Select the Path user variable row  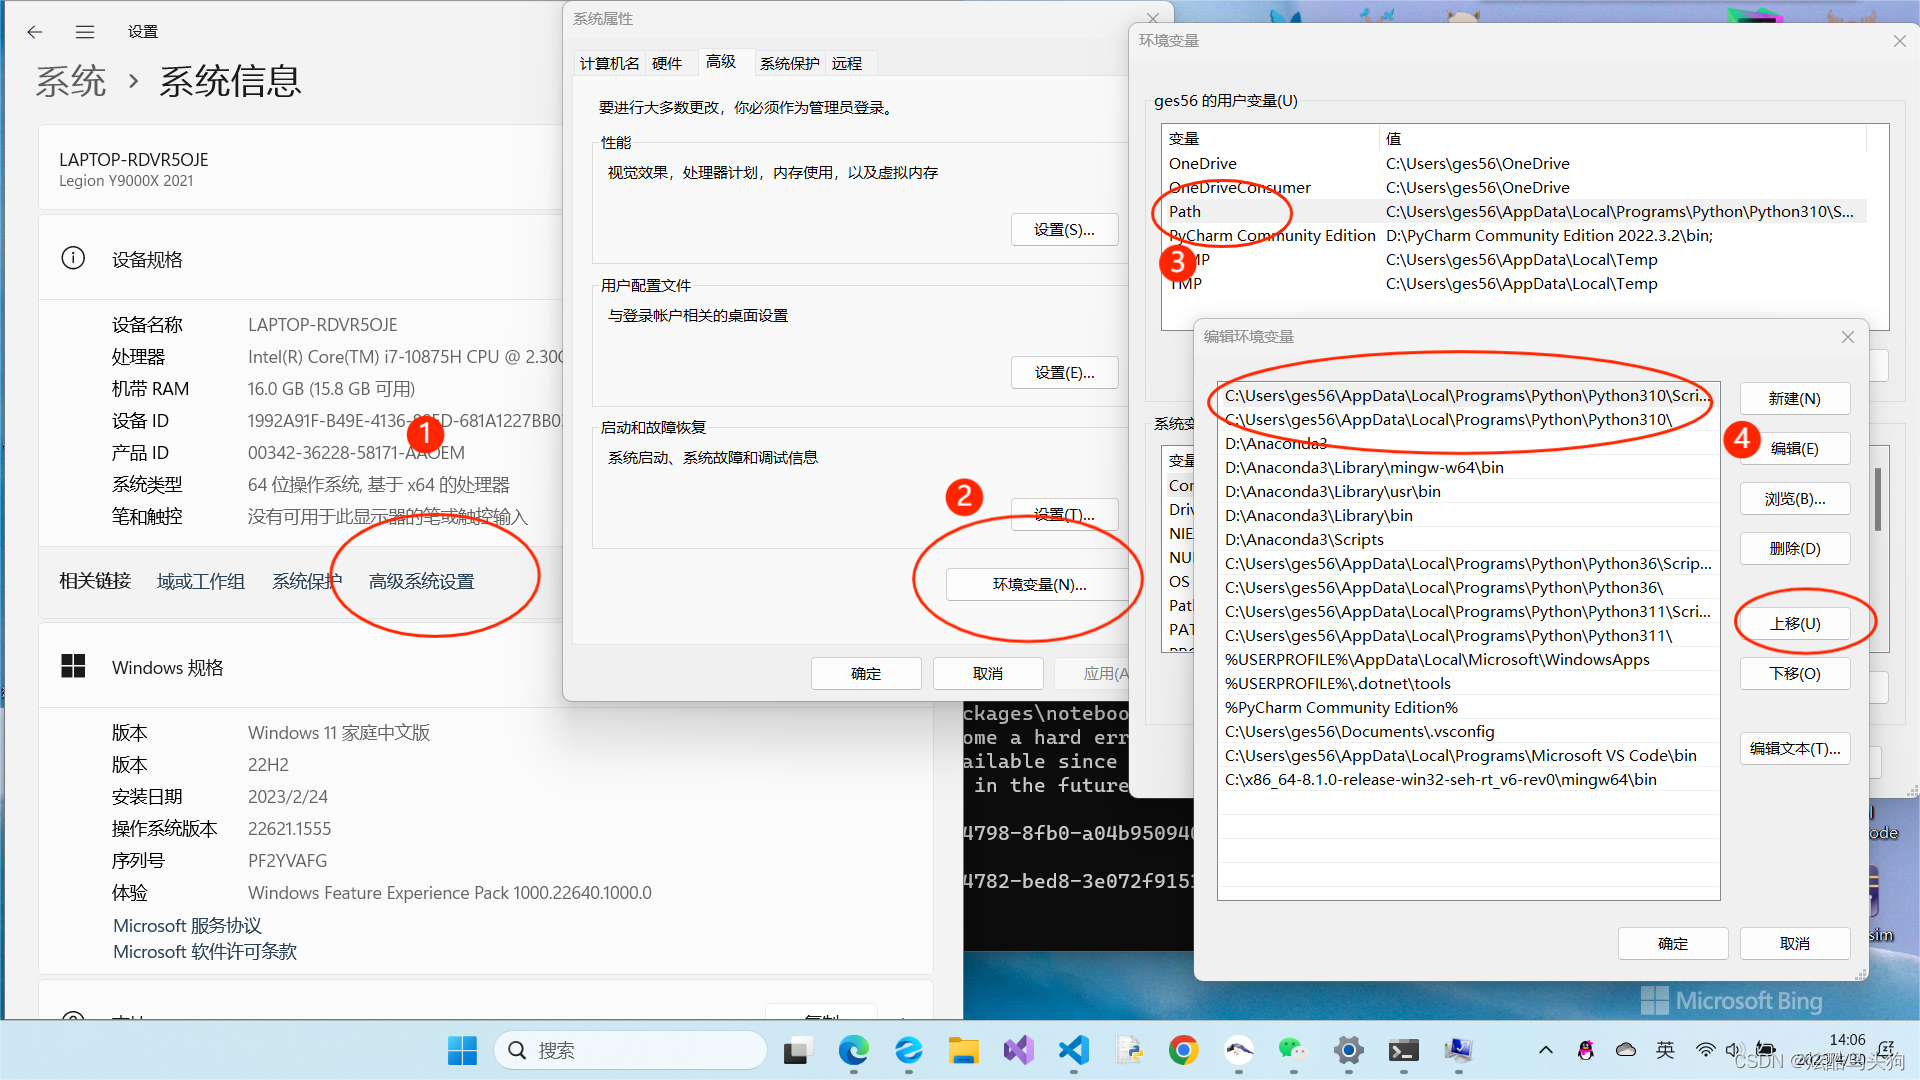pos(1185,211)
